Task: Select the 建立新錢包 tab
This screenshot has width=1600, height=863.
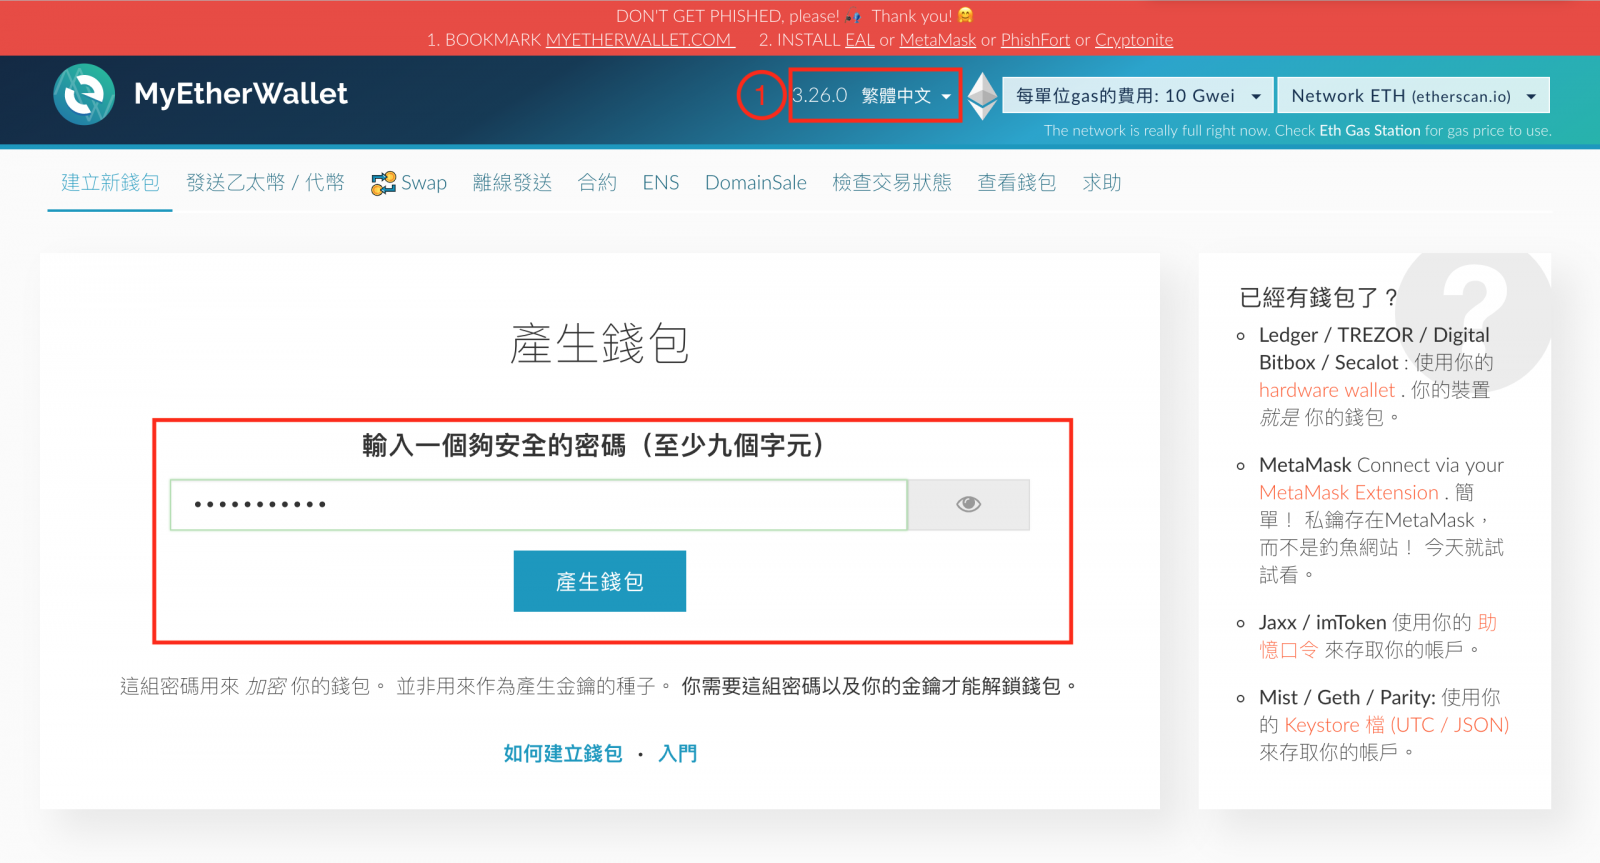Action: 110,183
